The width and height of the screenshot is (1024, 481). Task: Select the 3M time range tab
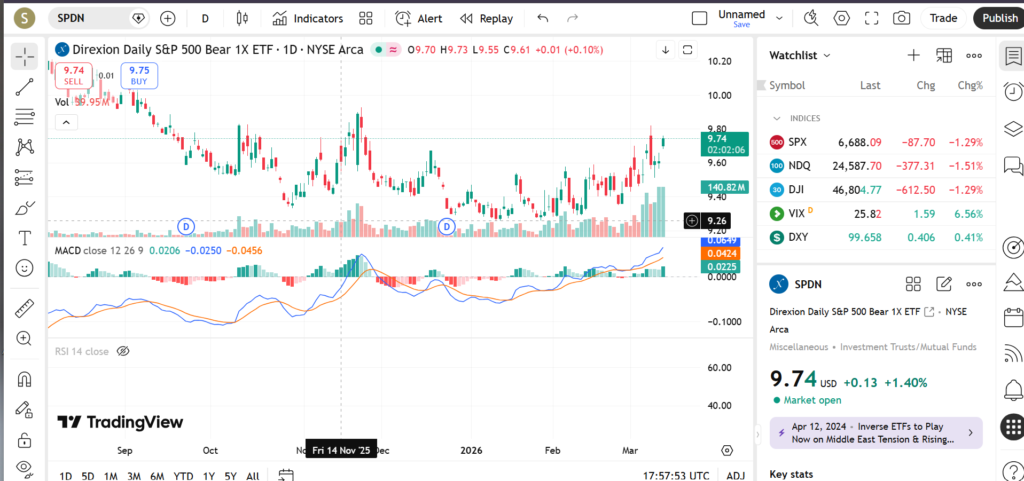[x=134, y=476]
